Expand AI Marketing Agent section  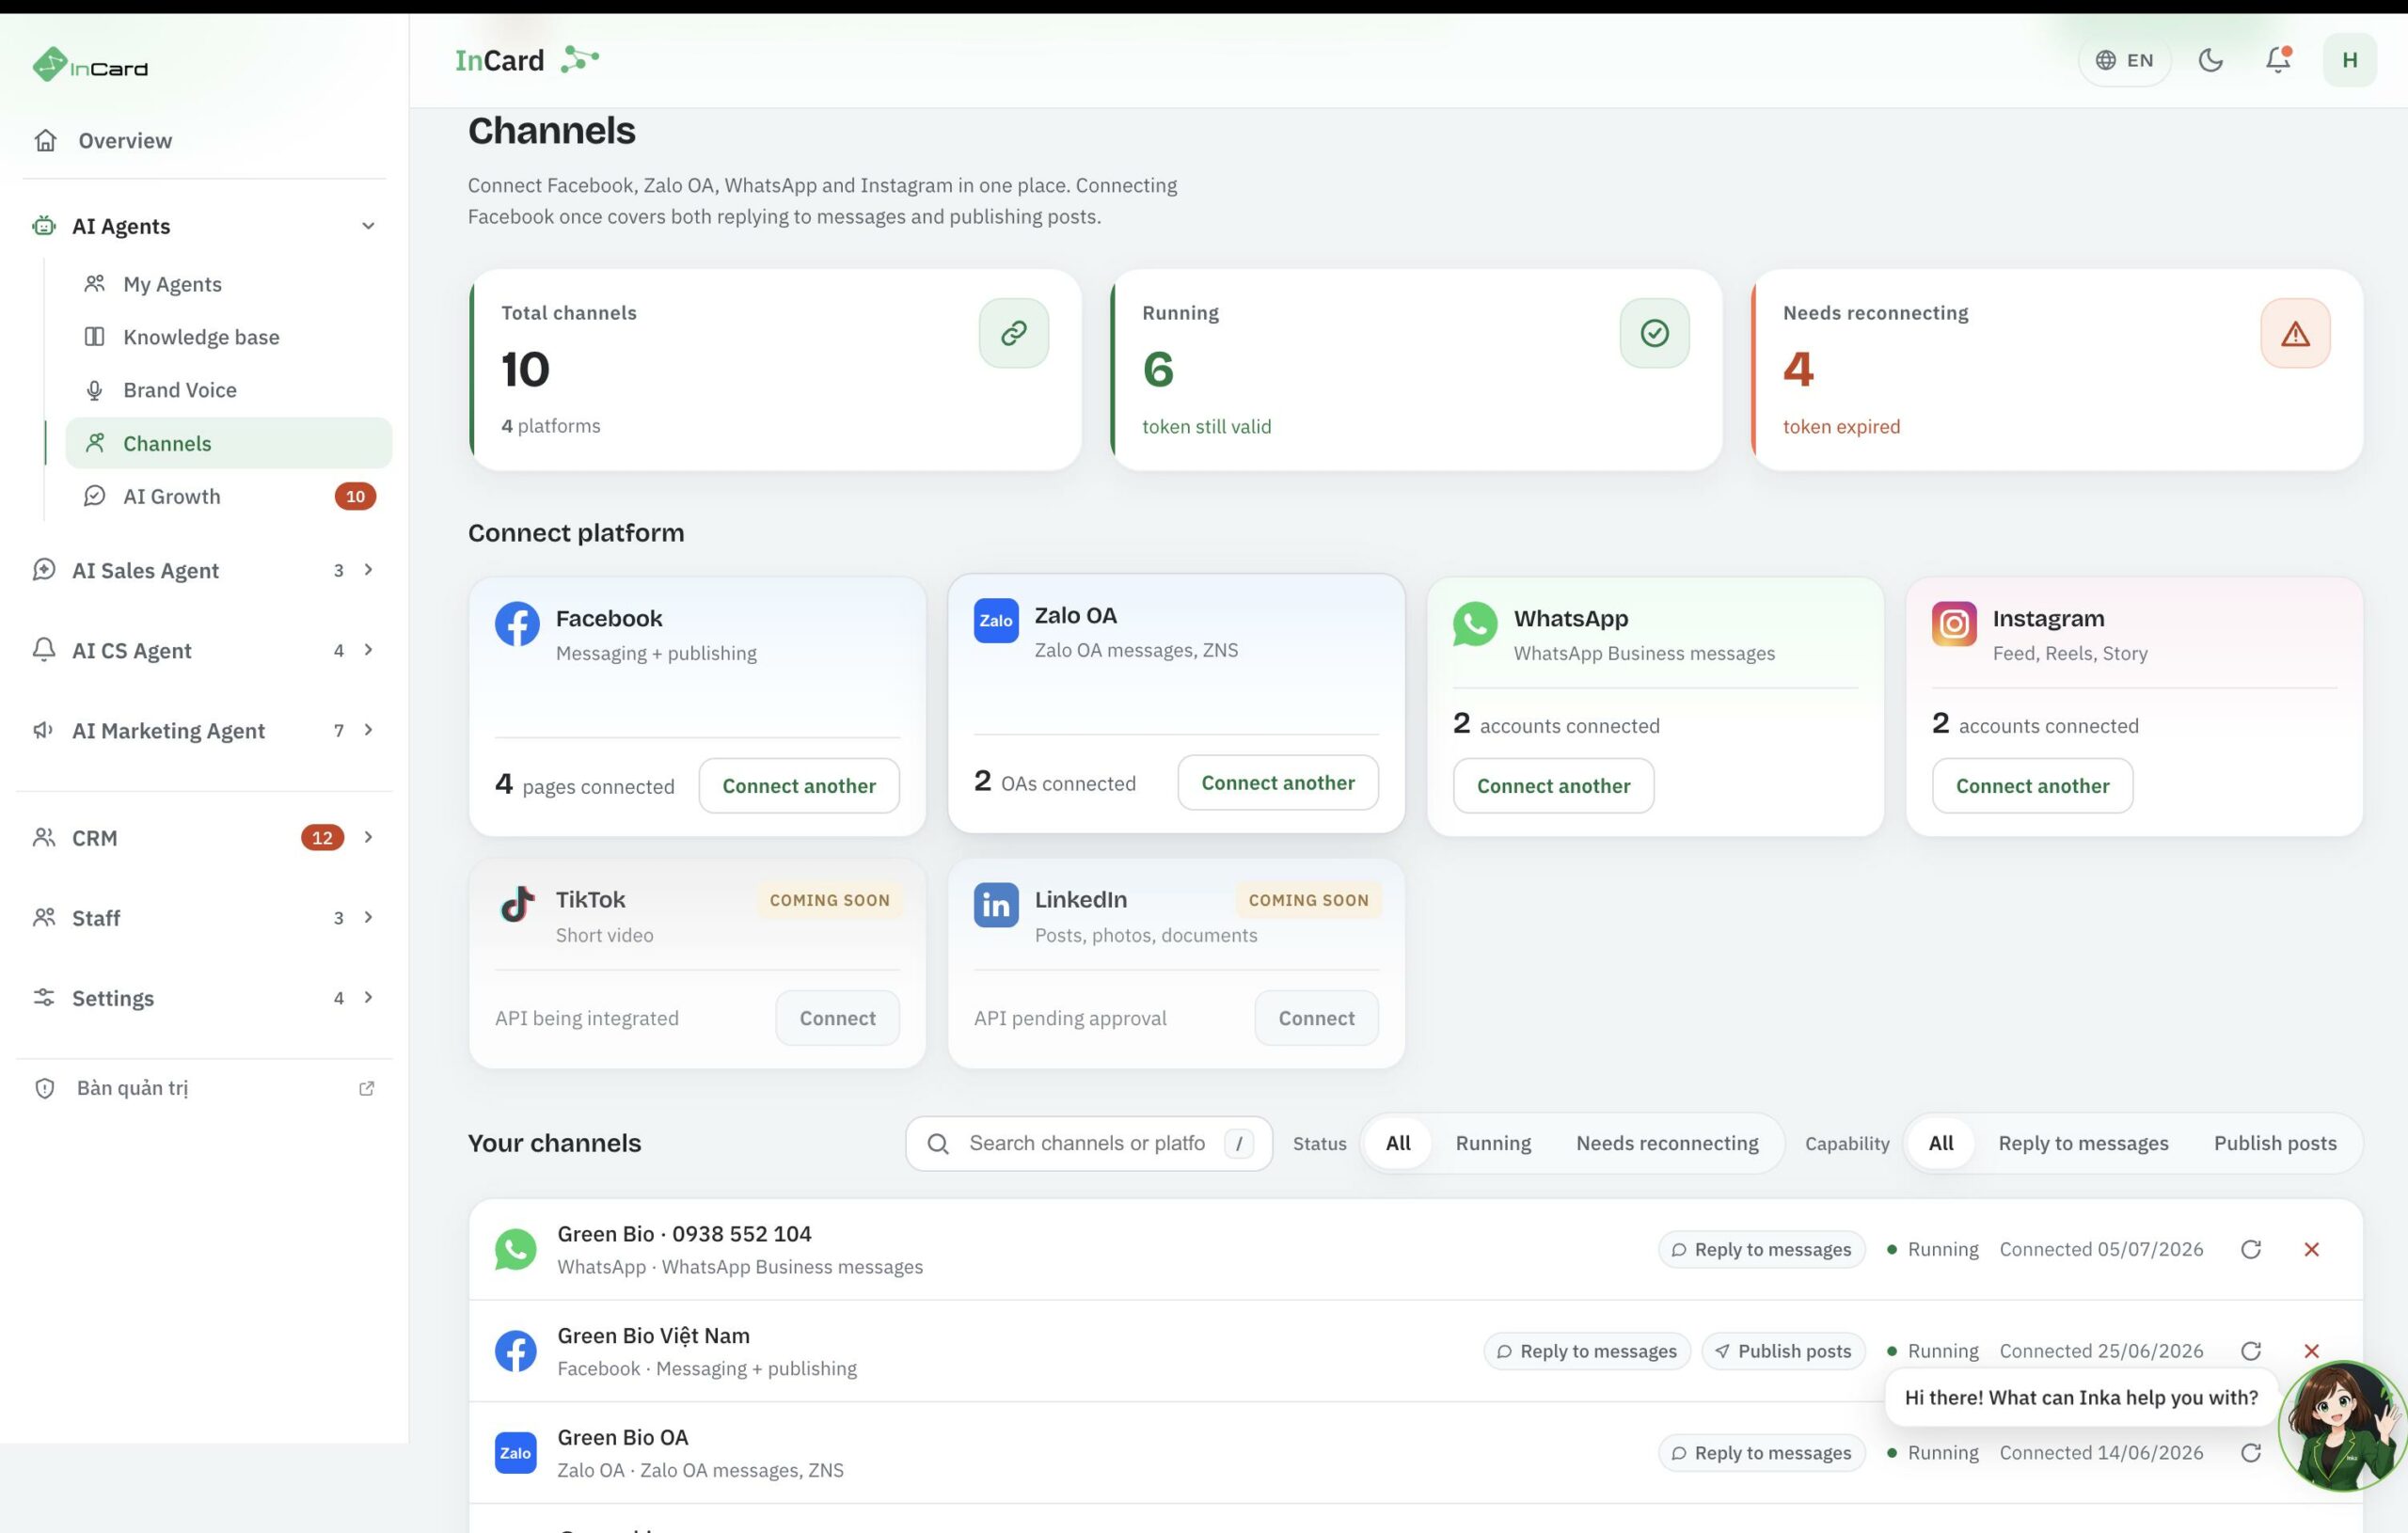coord(205,730)
